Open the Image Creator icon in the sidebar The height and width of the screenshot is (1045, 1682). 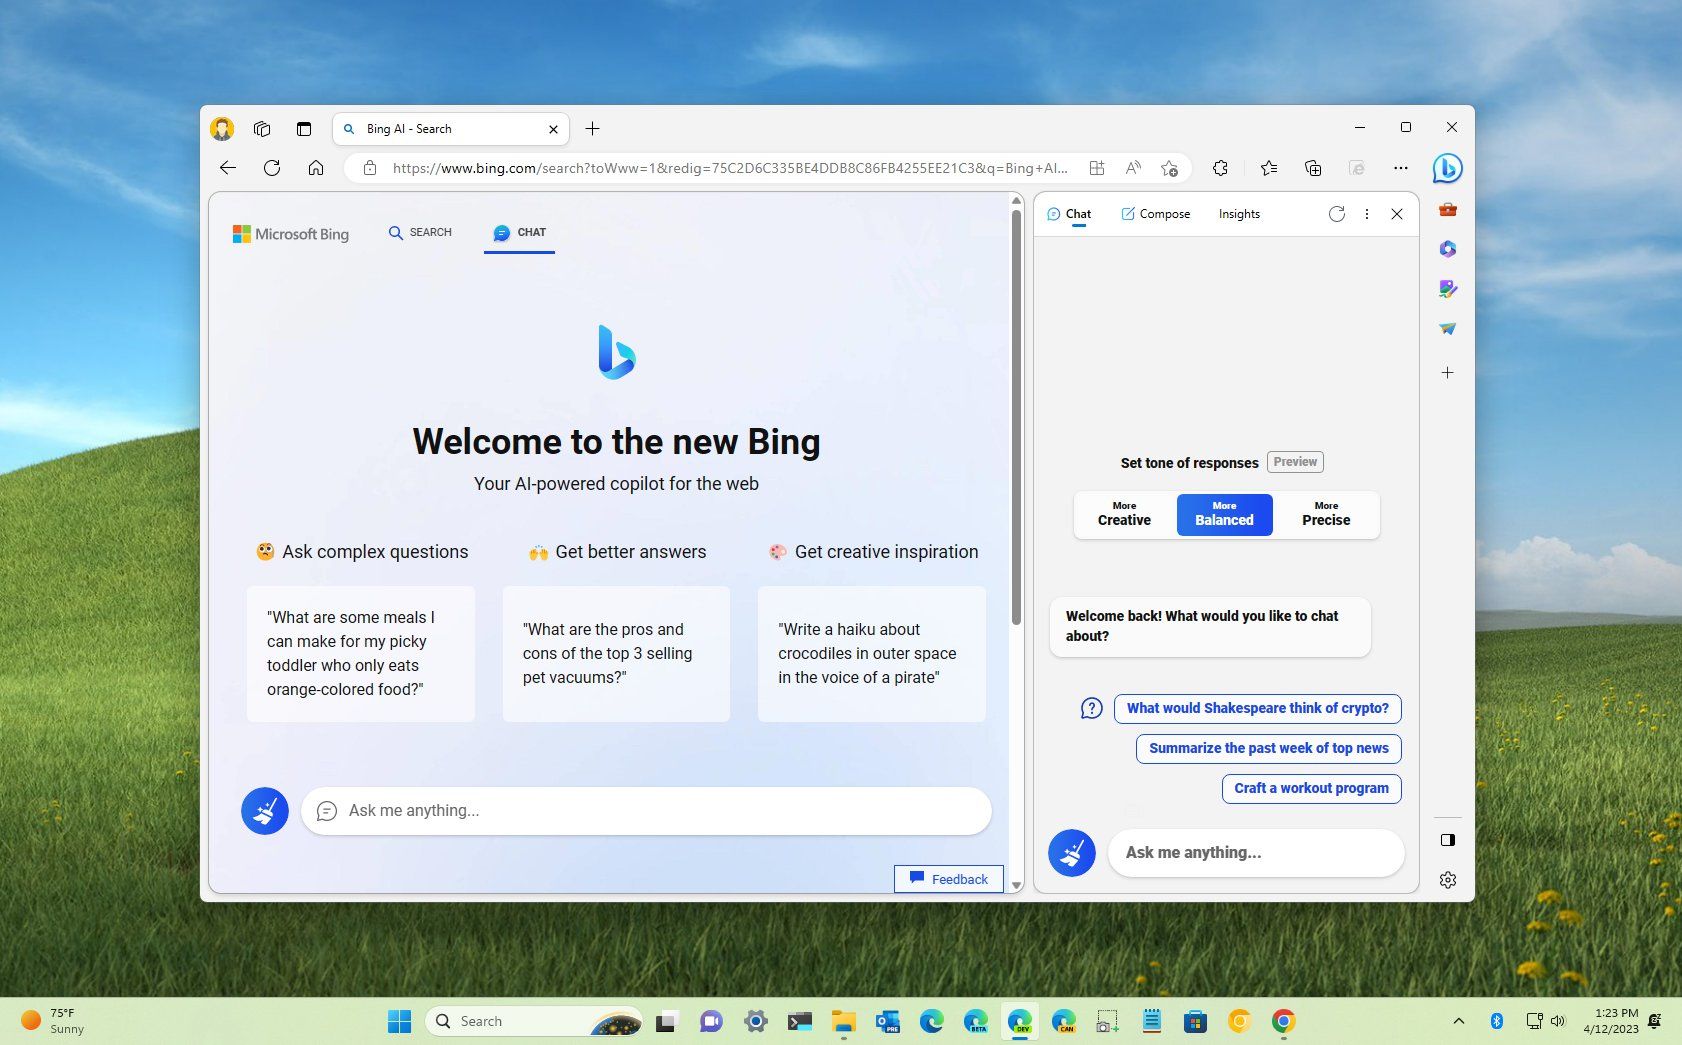(1447, 289)
